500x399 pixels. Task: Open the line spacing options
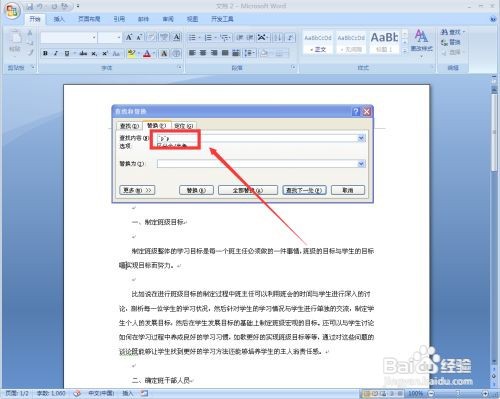[x=249, y=53]
